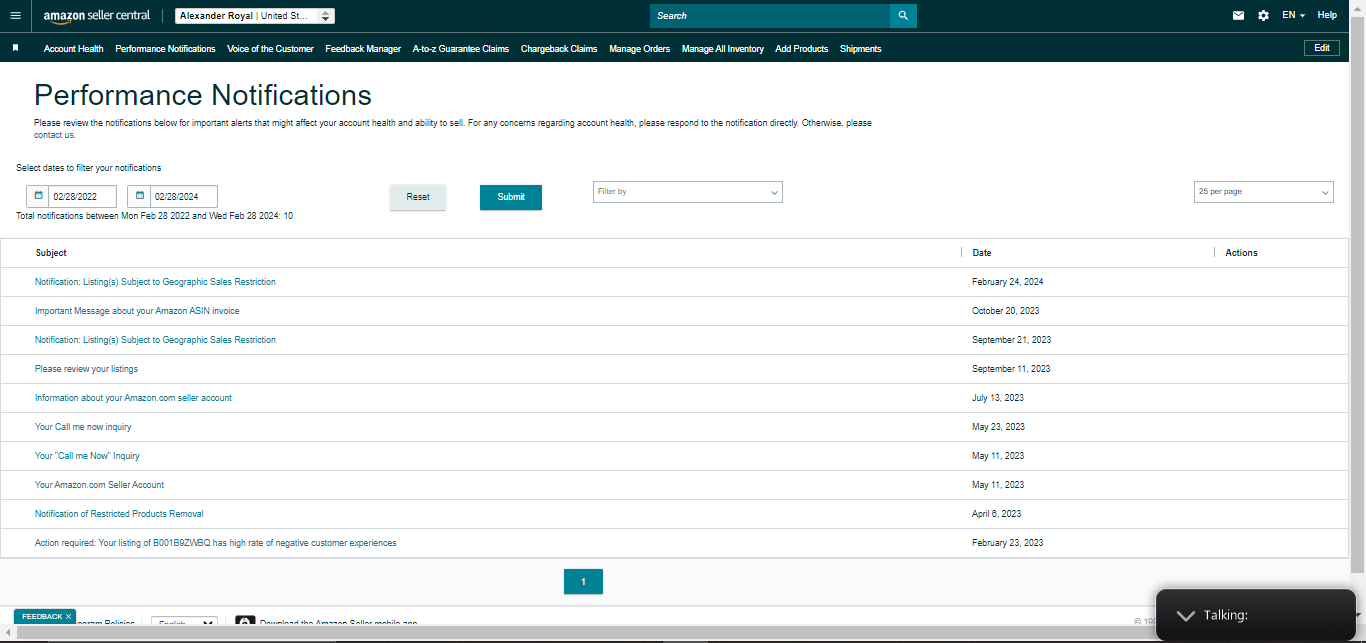
Task: Open Information about your Amazon.com seller account
Action: [133, 398]
